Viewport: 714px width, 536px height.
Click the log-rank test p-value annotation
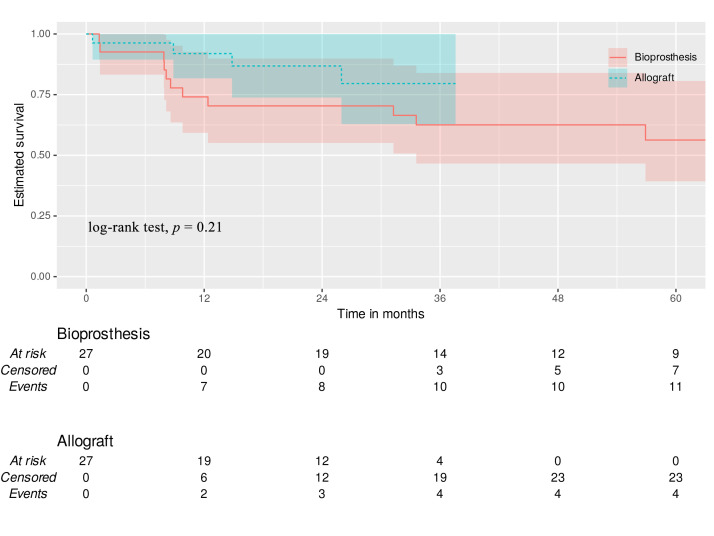(155, 227)
